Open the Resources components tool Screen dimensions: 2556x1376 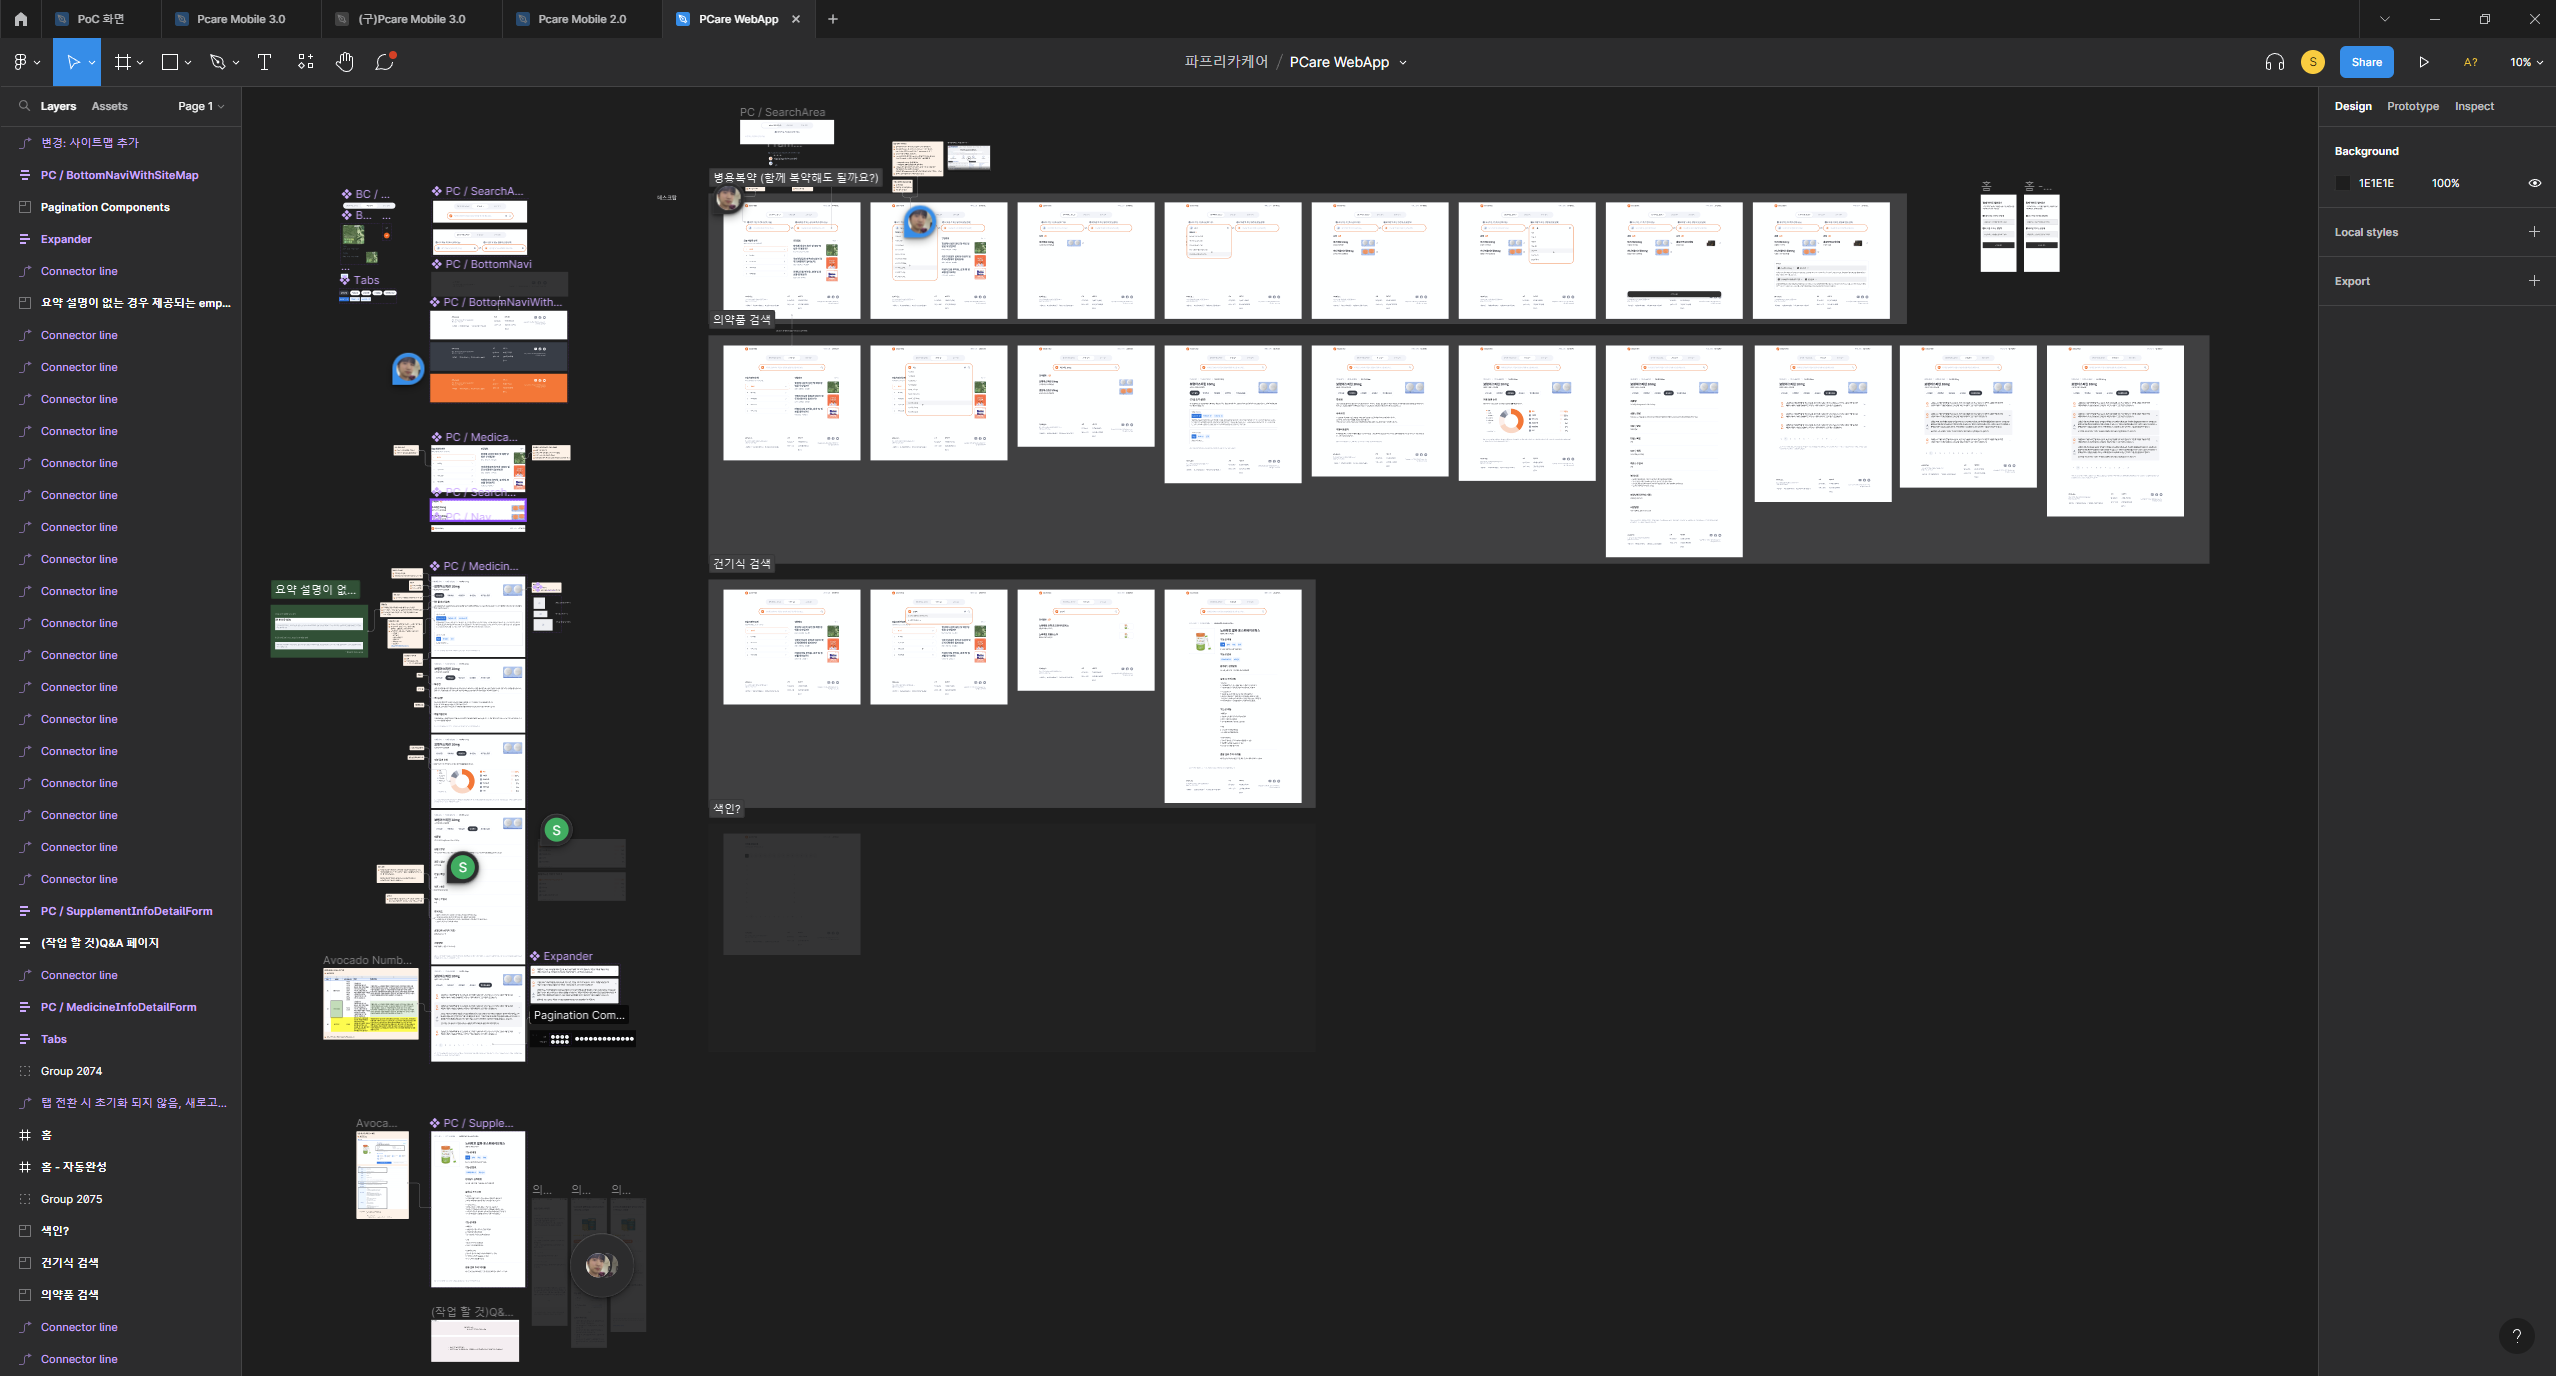[x=306, y=62]
